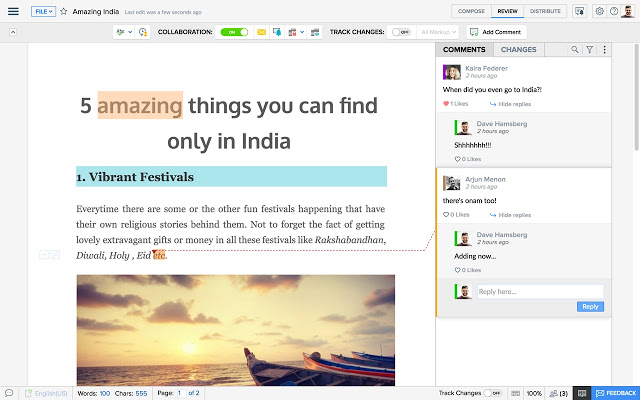Viewport: 640px width, 400px height.
Task: Click the highlighted word 'amazing' in the title
Action: tap(140, 105)
